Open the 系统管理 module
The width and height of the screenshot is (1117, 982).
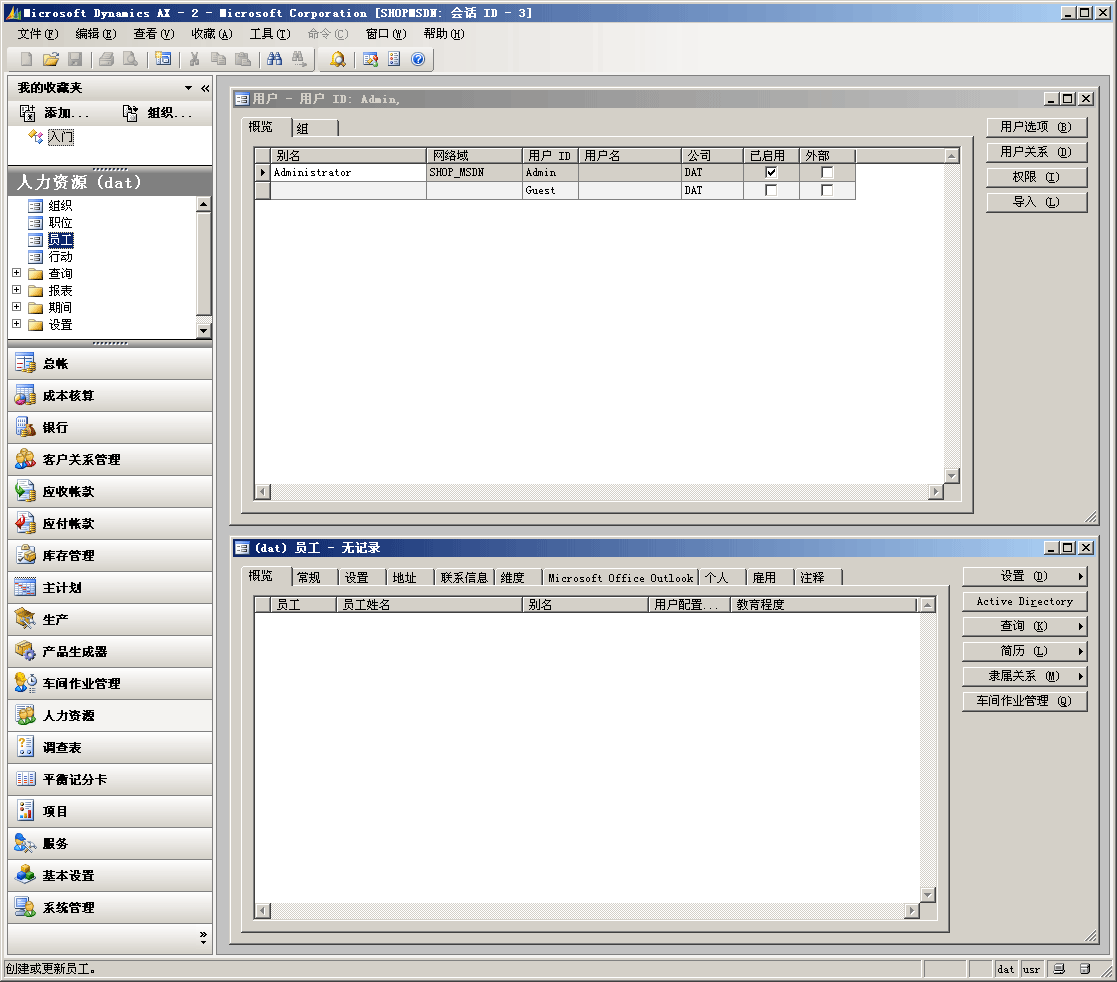110,908
